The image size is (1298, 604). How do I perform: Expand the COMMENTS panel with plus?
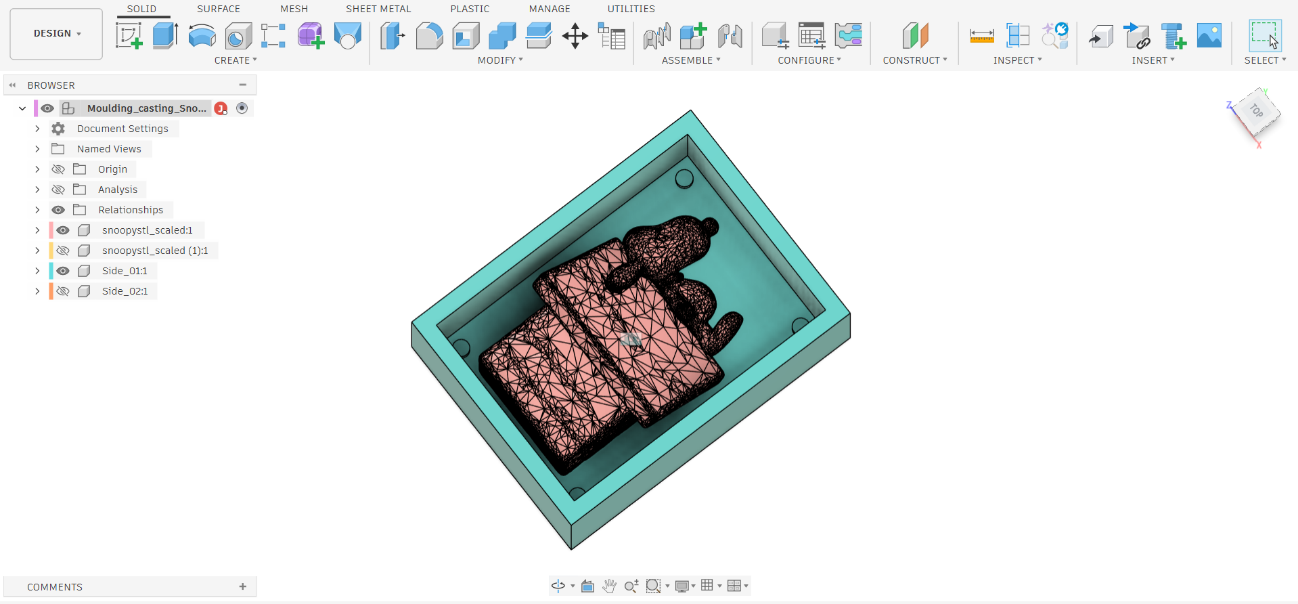tap(243, 587)
